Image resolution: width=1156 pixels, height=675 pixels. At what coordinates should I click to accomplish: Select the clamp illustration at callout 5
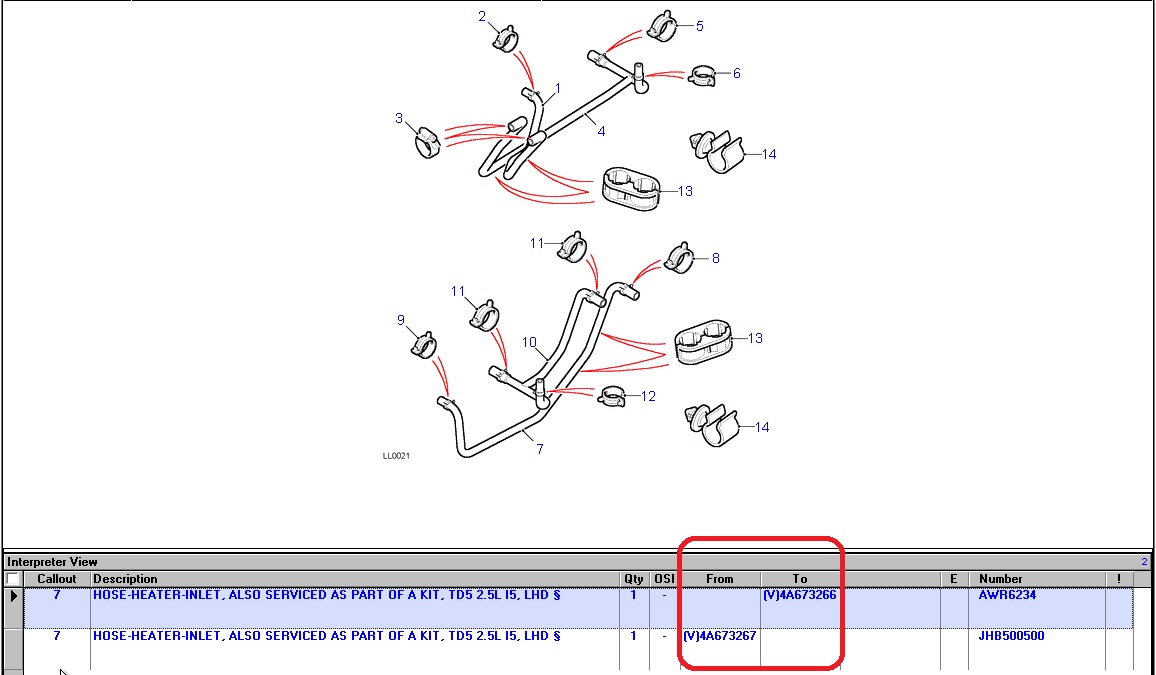pos(662,26)
